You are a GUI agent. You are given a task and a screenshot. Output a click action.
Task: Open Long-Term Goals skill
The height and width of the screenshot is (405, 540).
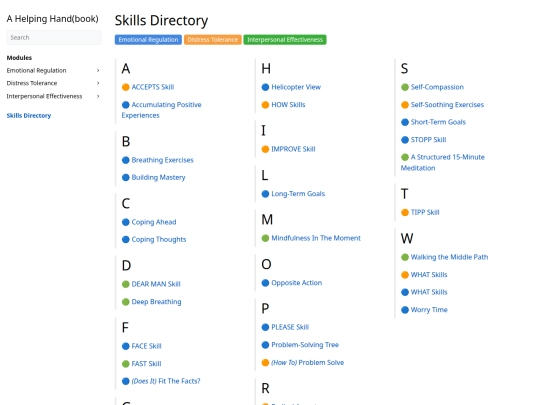click(x=298, y=194)
